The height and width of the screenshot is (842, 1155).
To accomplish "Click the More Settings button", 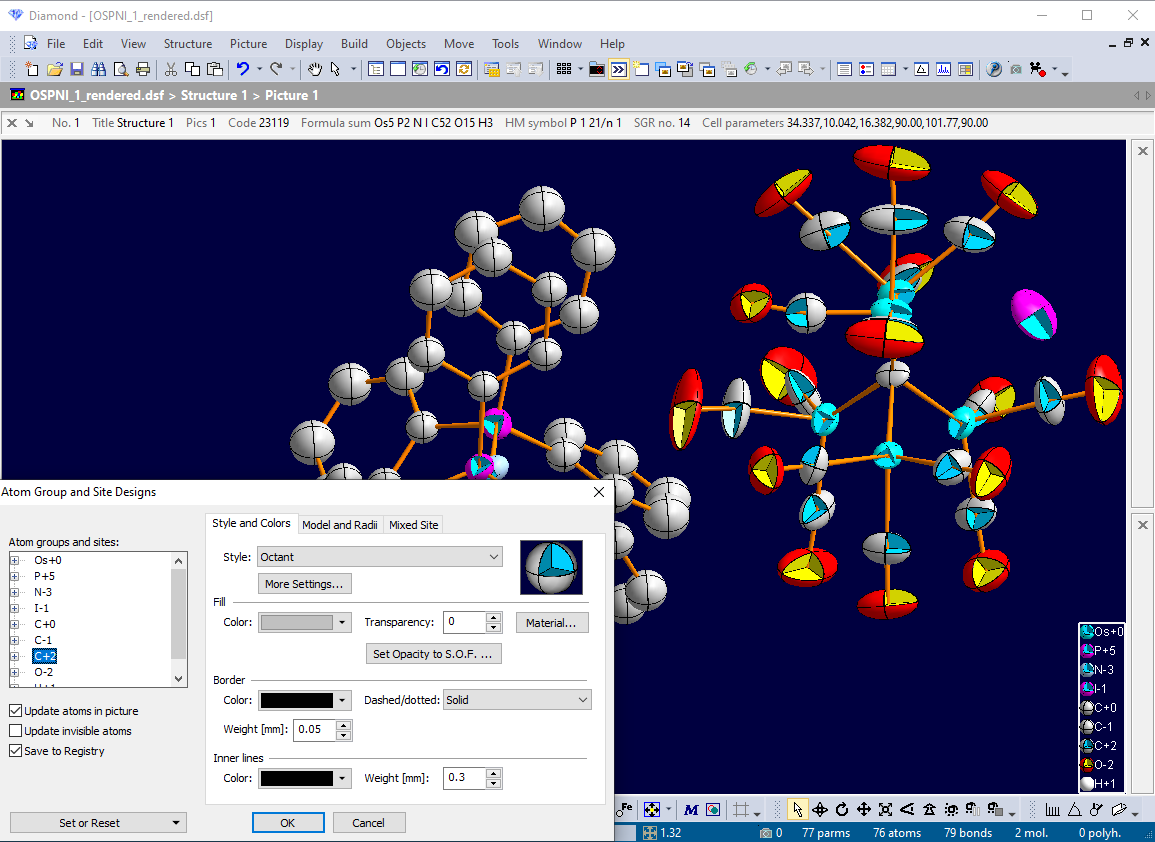I will click(x=305, y=583).
